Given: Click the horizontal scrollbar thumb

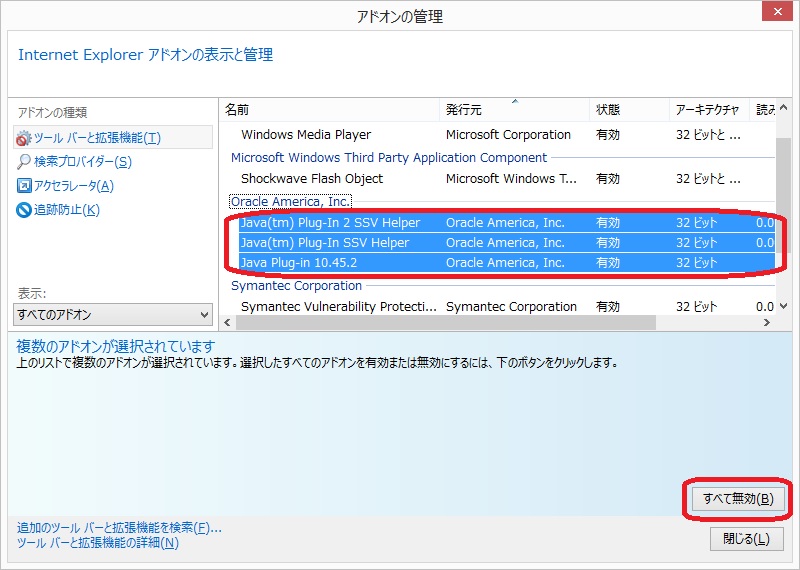Looking at the screenshot, I should coord(445,323).
